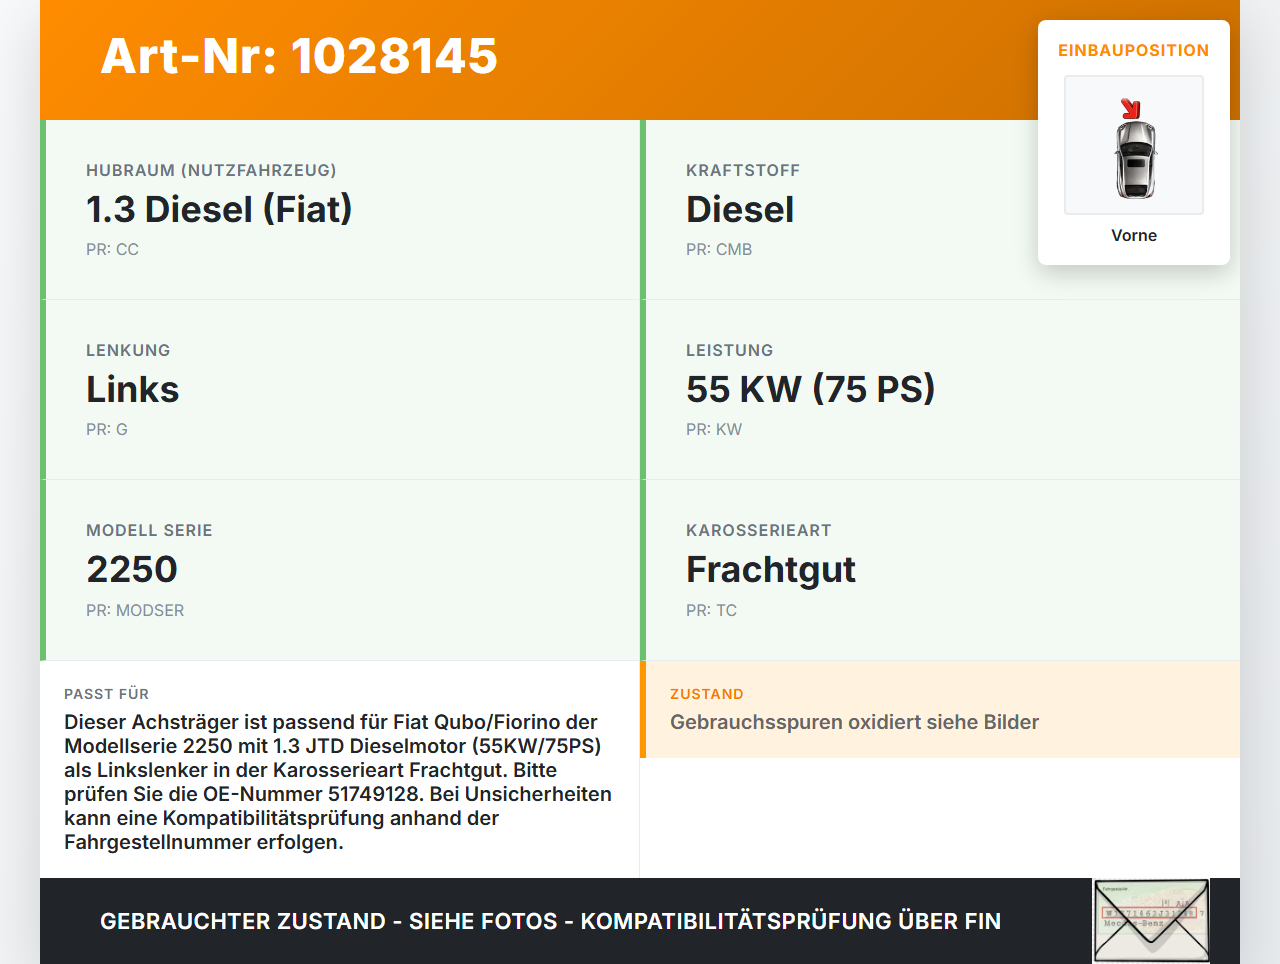Screen dimensions: 1280x964
Task: Click the PR: CMB code
Action: (719, 249)
